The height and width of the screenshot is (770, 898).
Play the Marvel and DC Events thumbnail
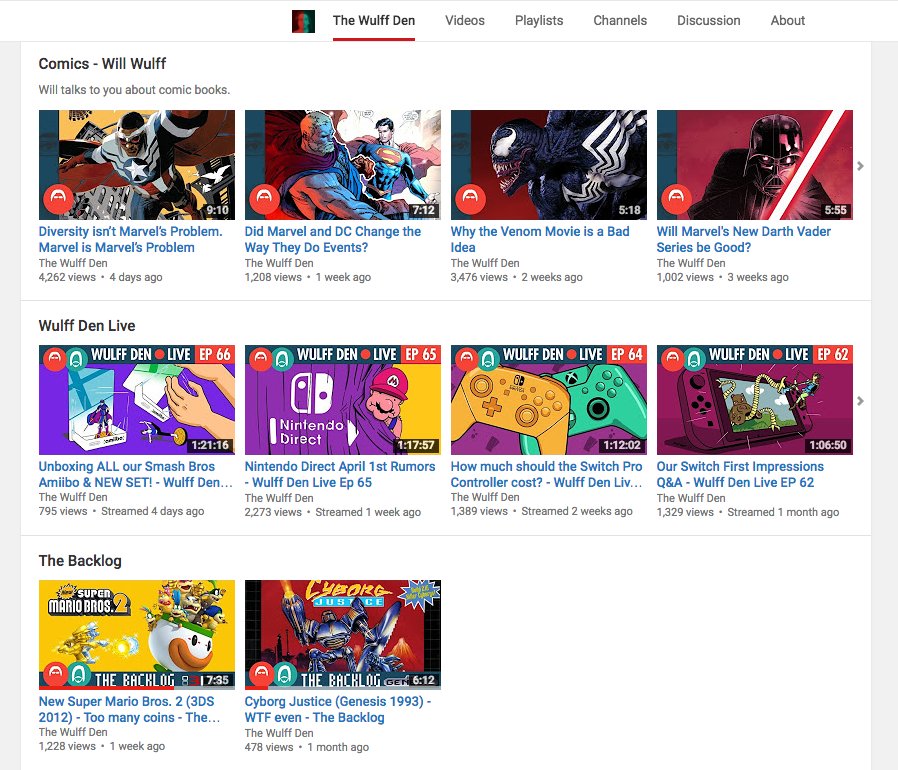pyautogui.click(x=342, y=165)
